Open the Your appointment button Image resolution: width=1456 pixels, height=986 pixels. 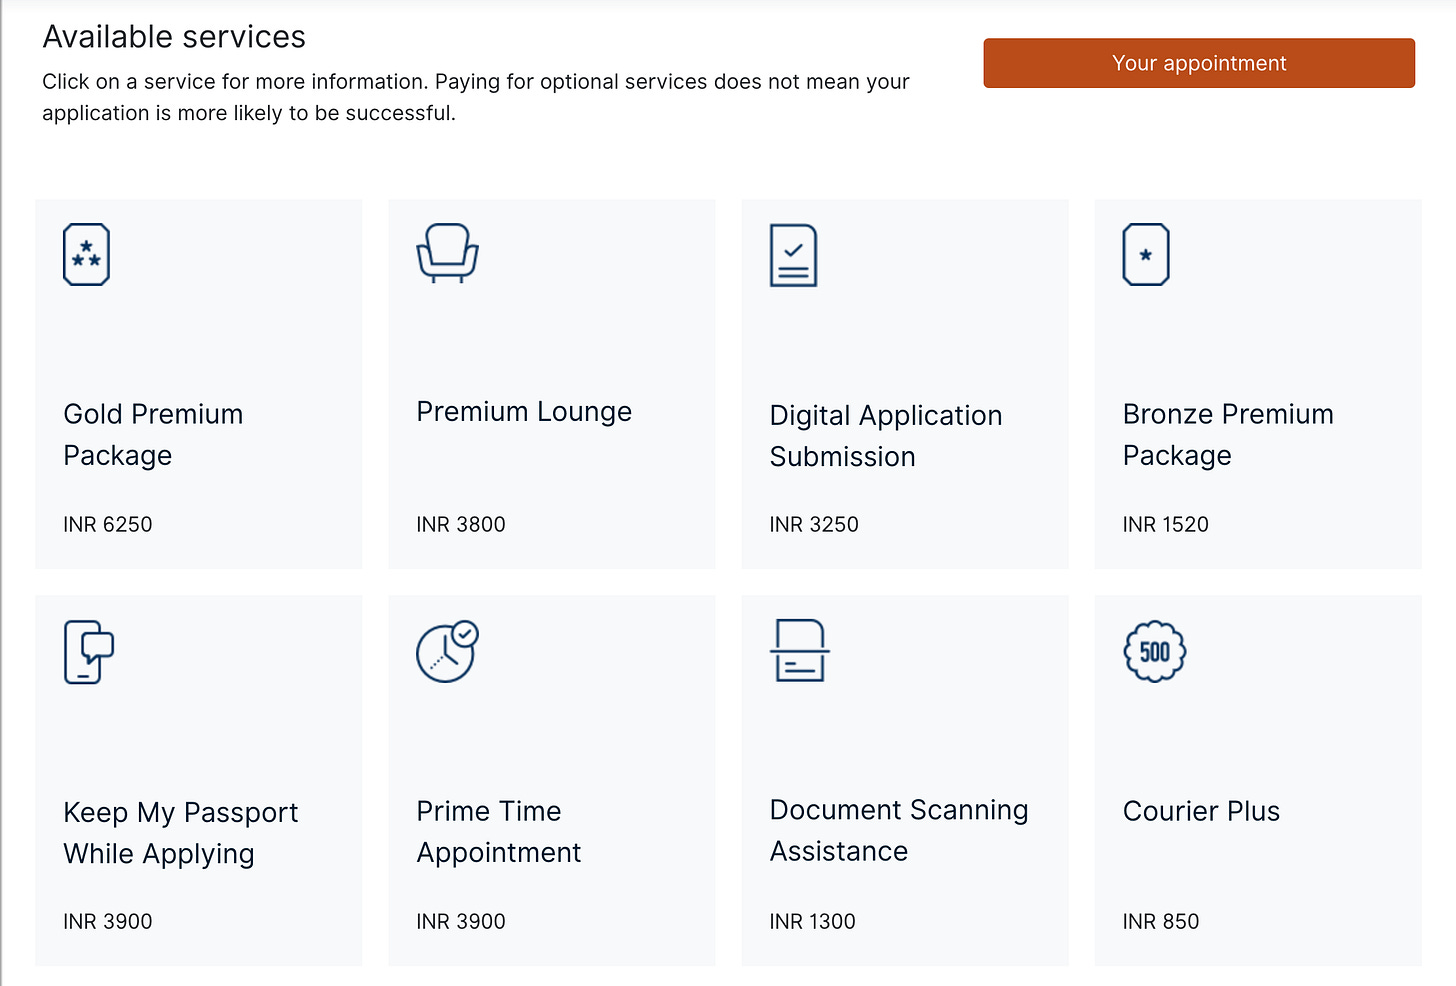(x=1199, y=63)
